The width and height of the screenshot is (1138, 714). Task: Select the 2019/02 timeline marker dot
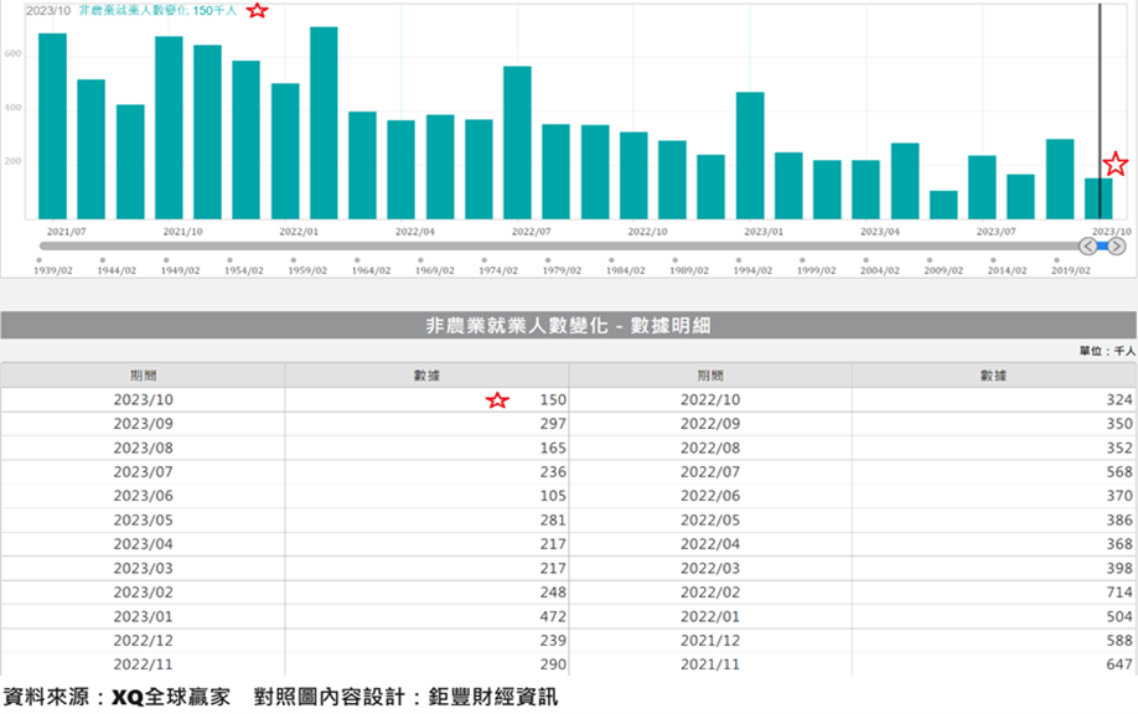(1057, 260)
